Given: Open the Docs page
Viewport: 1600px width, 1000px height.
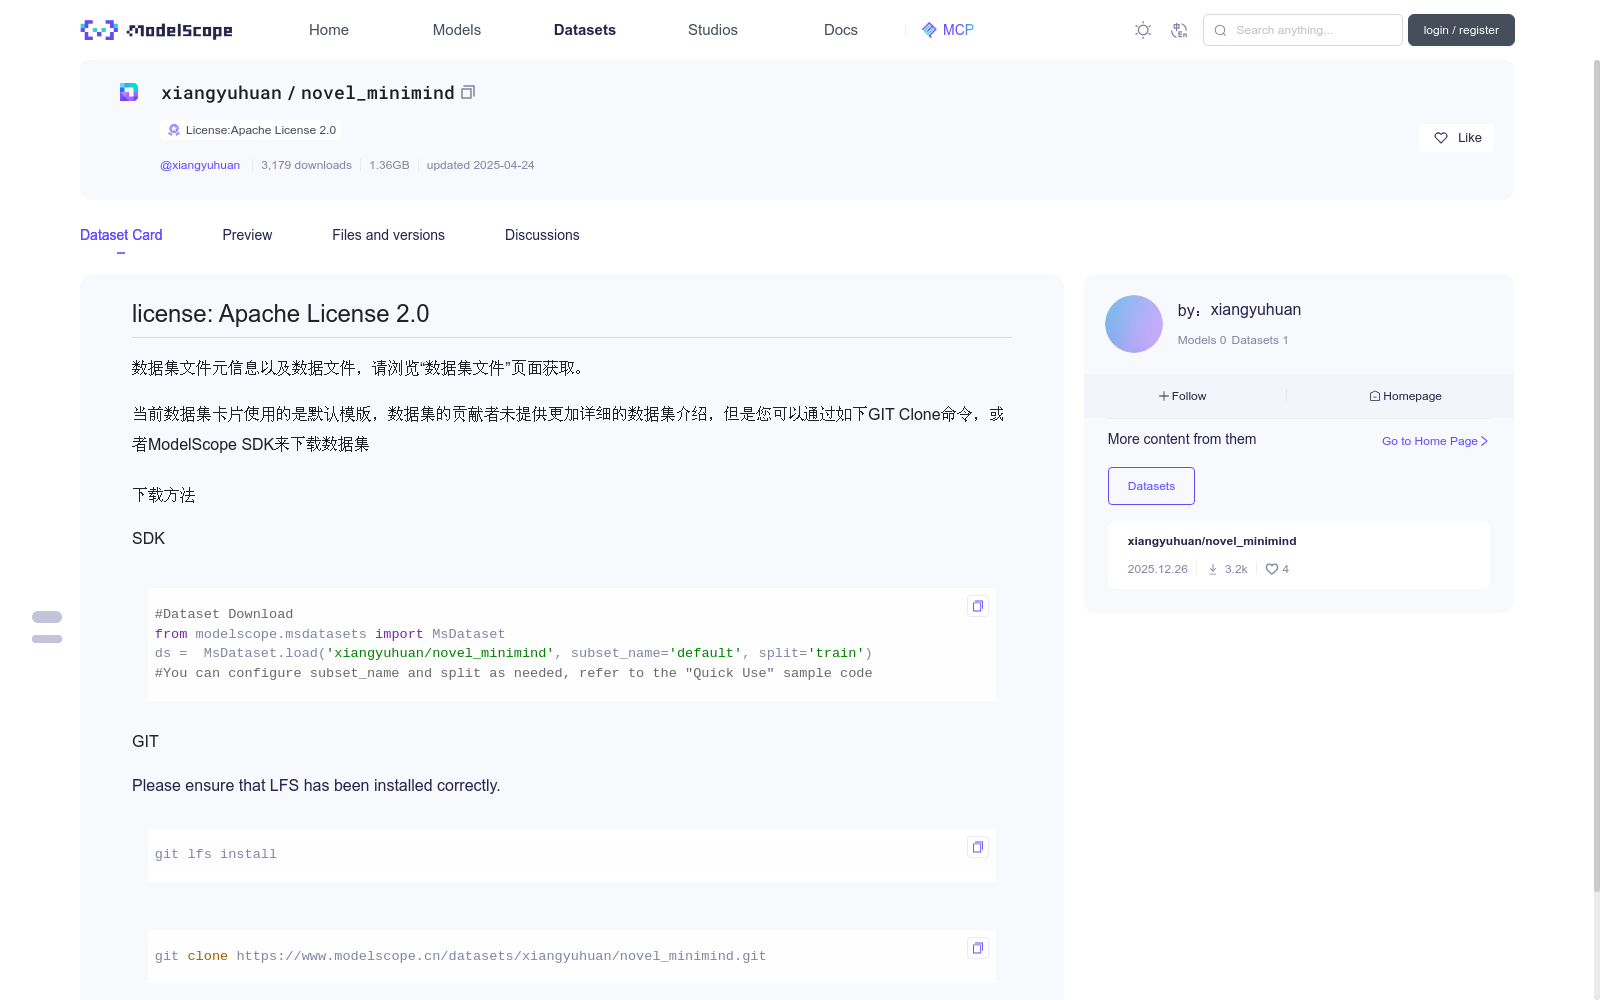Looking at the screenshot, I should pos(841,30).
